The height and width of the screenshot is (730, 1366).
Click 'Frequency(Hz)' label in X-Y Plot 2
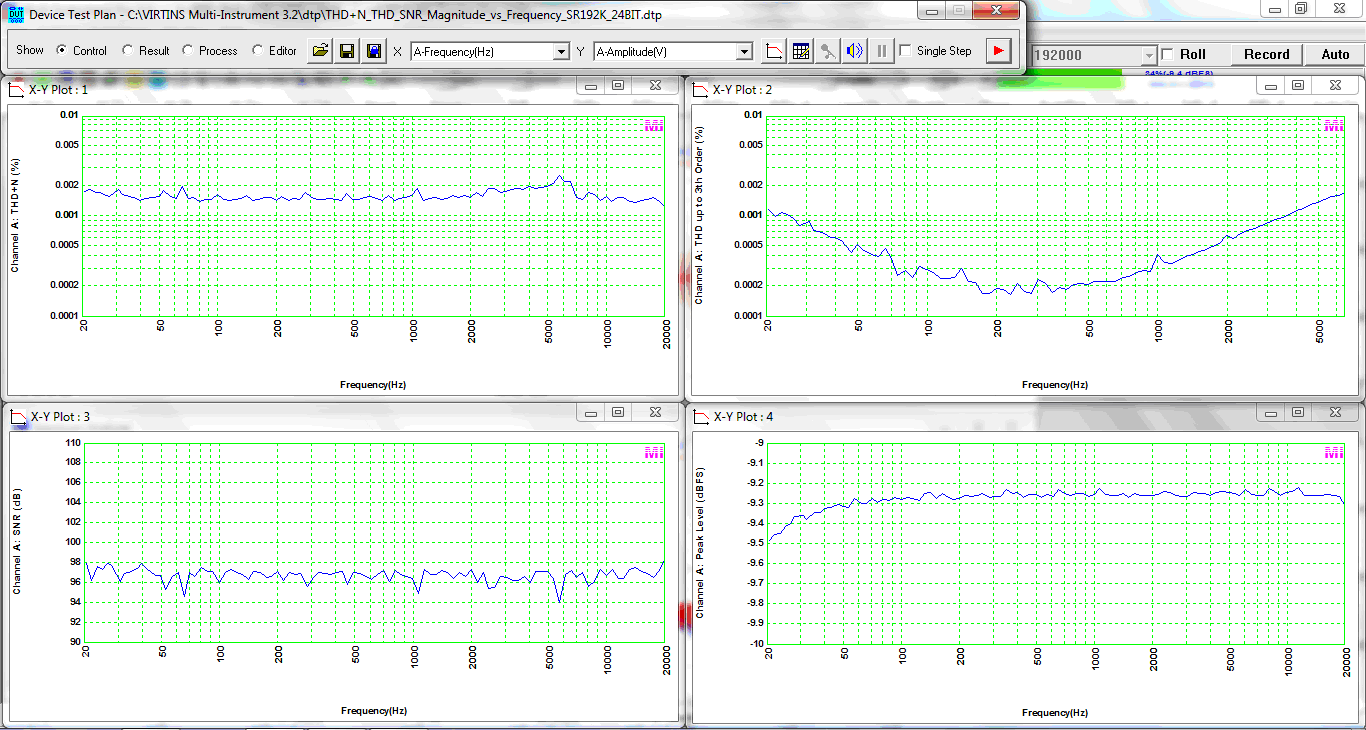pyautogui.click(x=1055, y=384)
